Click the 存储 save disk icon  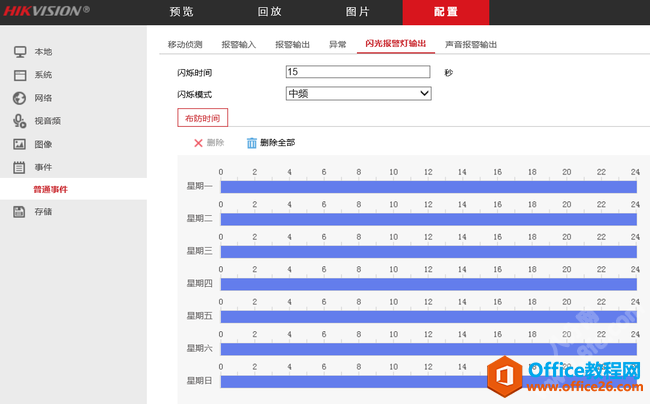pos(20,211)
